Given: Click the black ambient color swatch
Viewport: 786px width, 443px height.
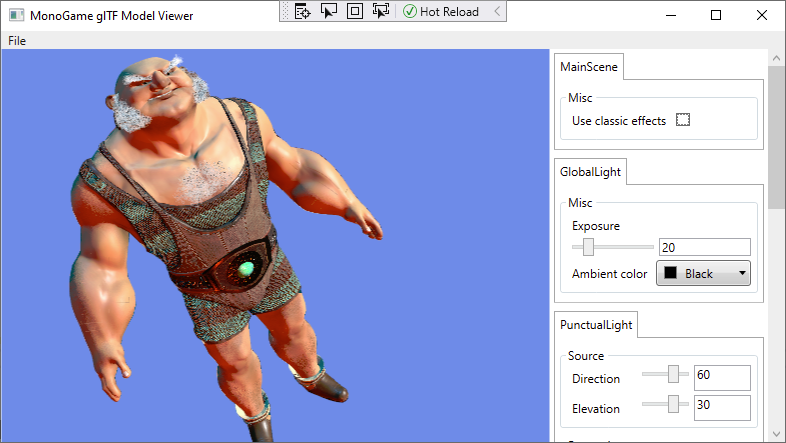Looking at the screenshot, I should (x=670, y=273).
